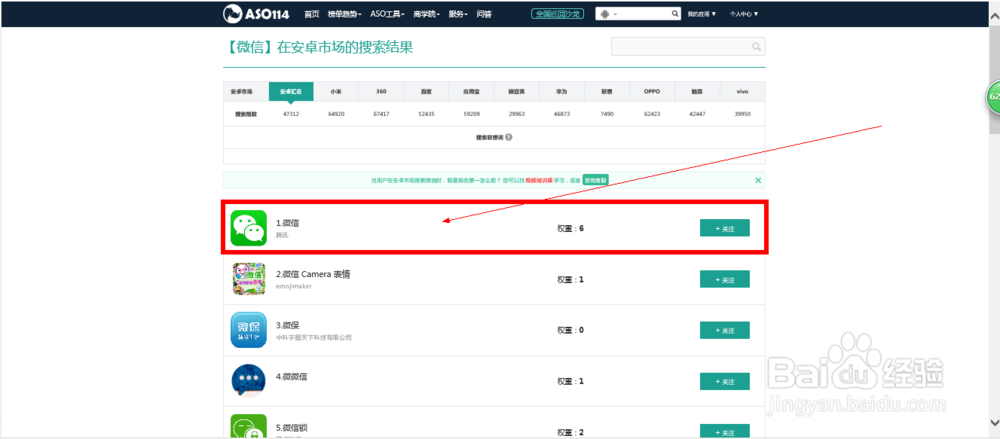This screenshot has height=439, width=1000.
Task: Expand the 商学院 menu
Action: point(427,14)
